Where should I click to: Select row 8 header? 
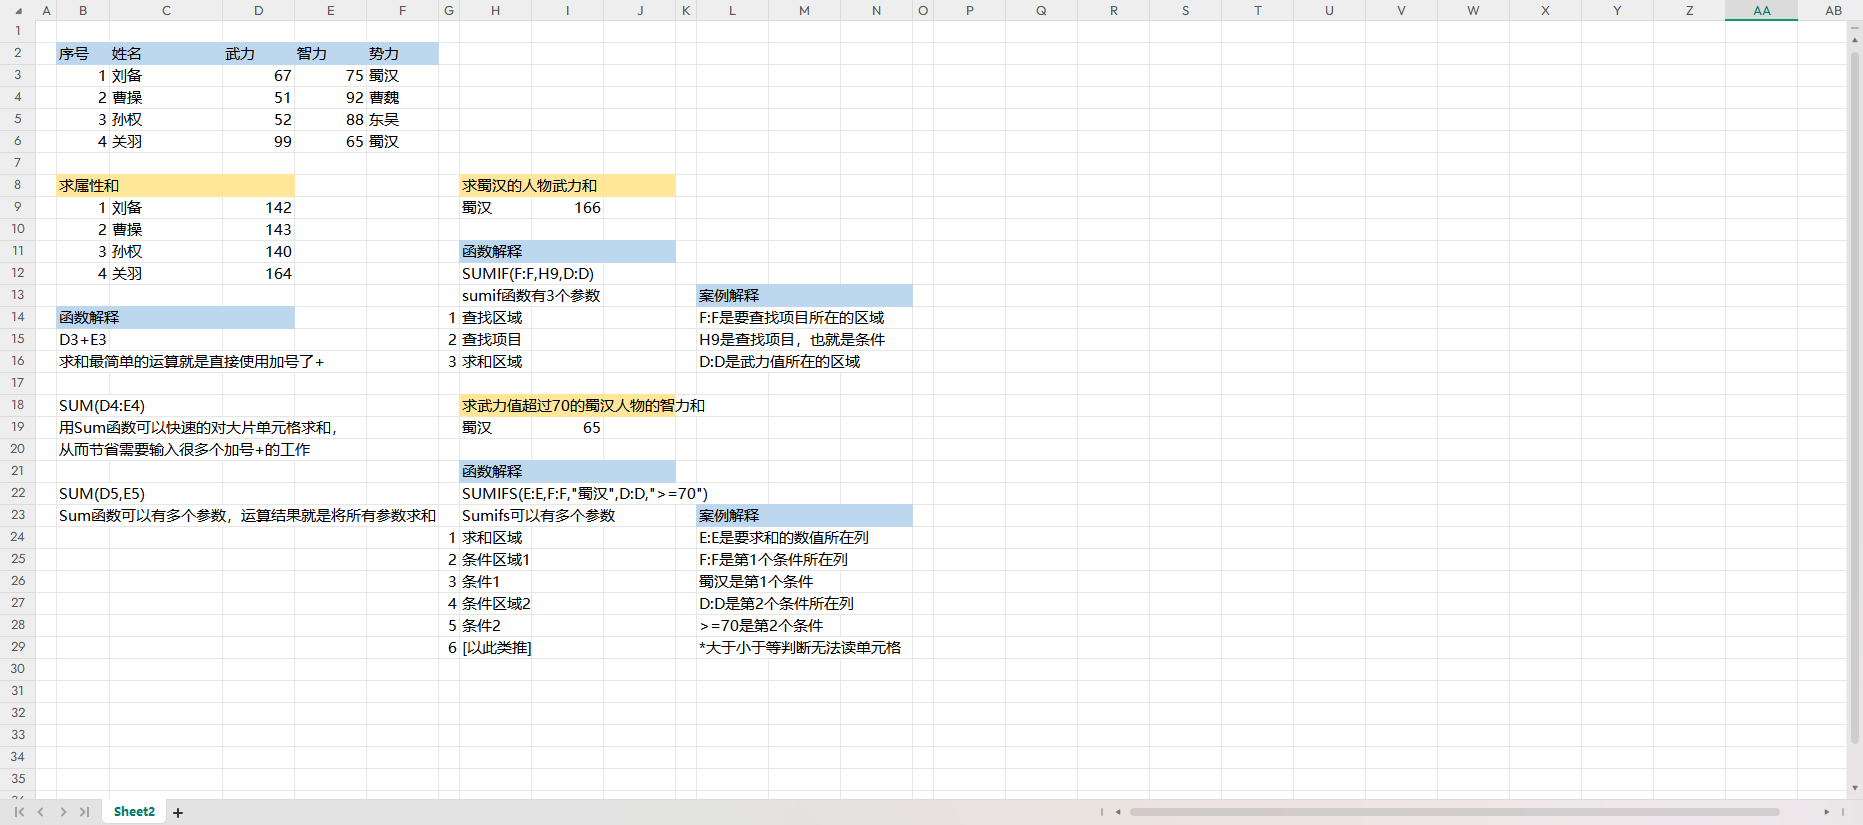[17, 185]
